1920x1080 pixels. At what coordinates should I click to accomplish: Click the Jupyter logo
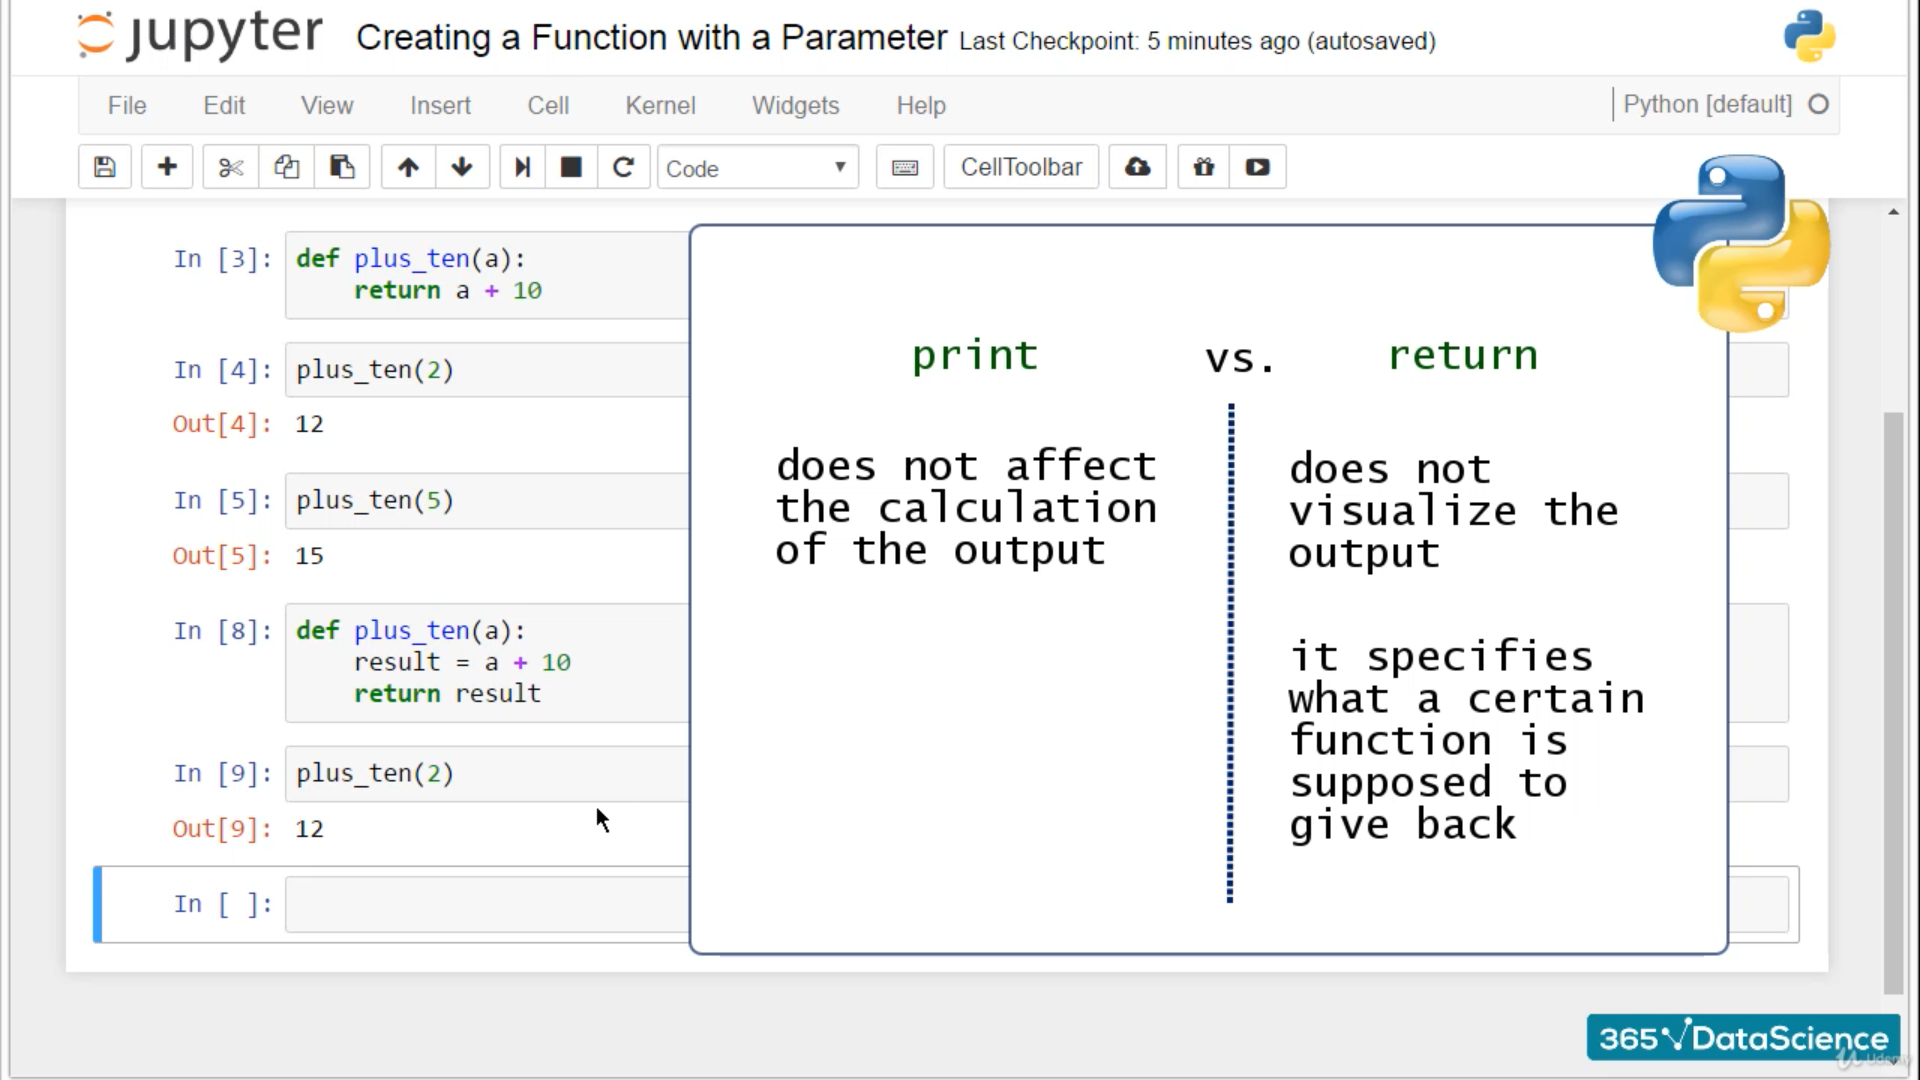point(200,36)
